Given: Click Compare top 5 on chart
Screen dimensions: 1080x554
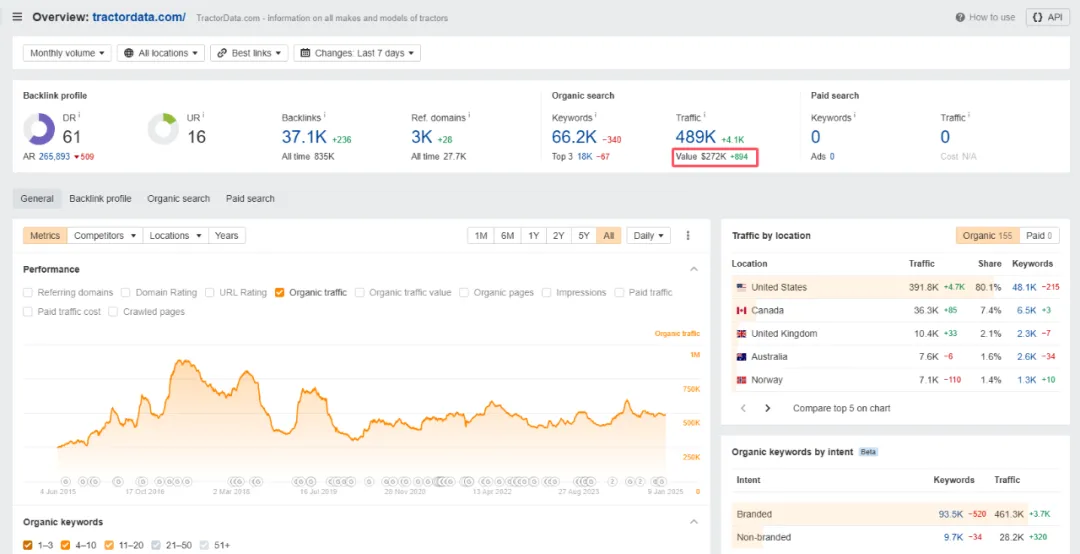Looking at the screenshot, I should [x=842, y=408].
